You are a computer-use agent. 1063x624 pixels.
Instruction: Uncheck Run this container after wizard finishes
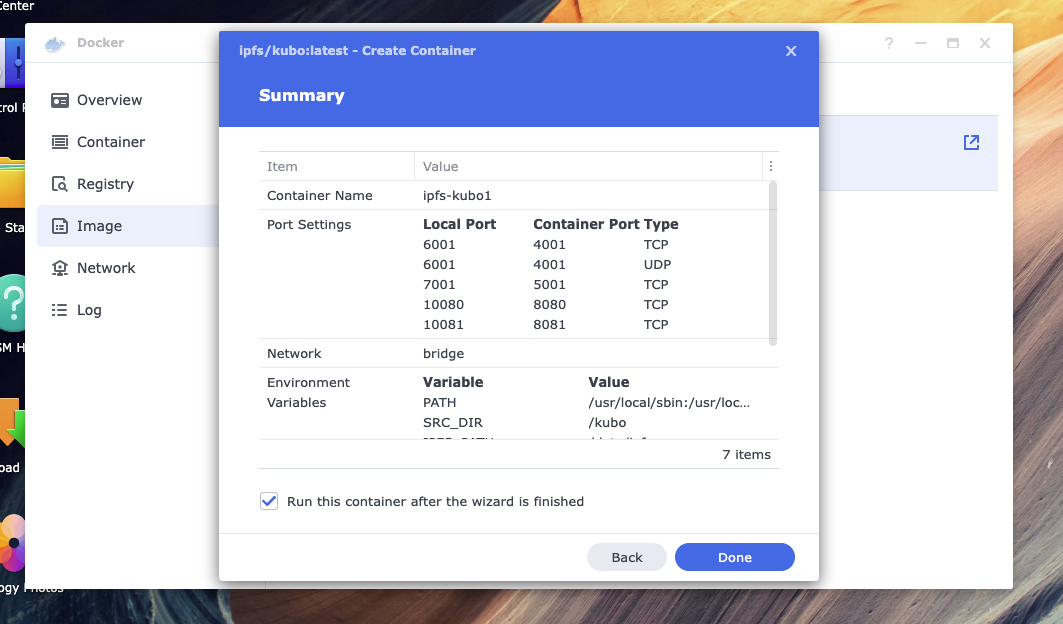269,501
